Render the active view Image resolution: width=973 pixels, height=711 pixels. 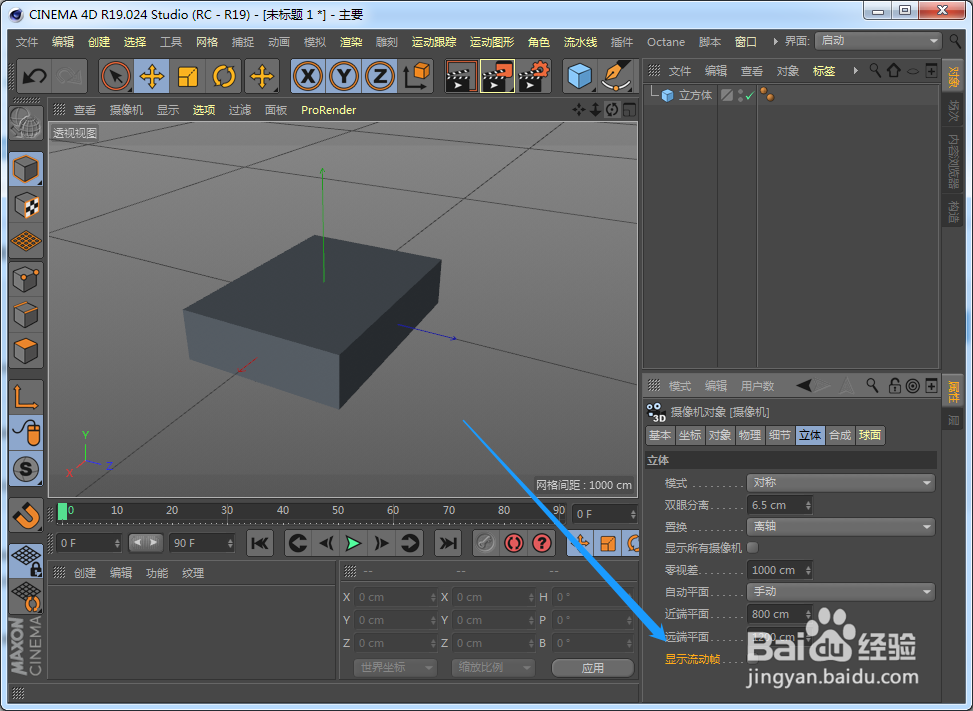click(461, 77)
